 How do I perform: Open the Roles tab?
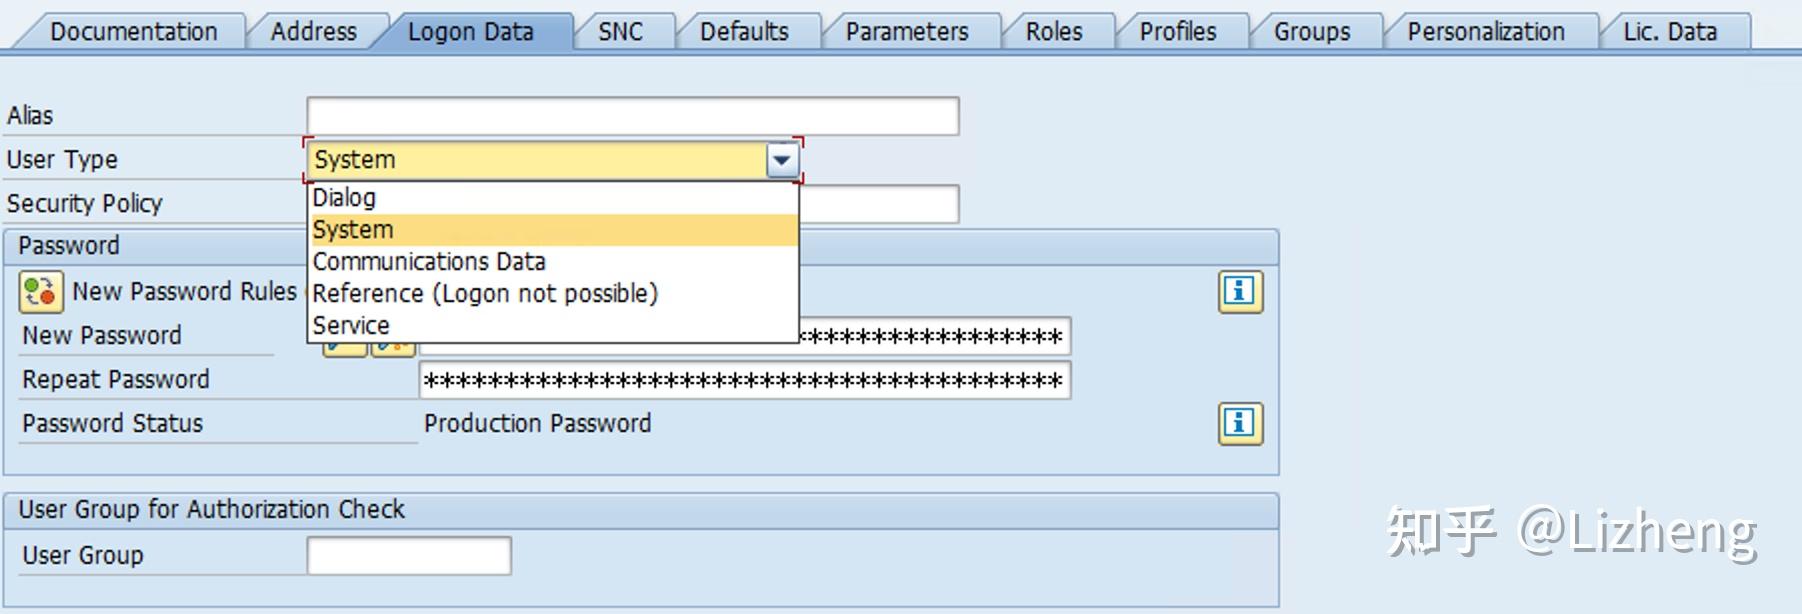coord(1054,32)
